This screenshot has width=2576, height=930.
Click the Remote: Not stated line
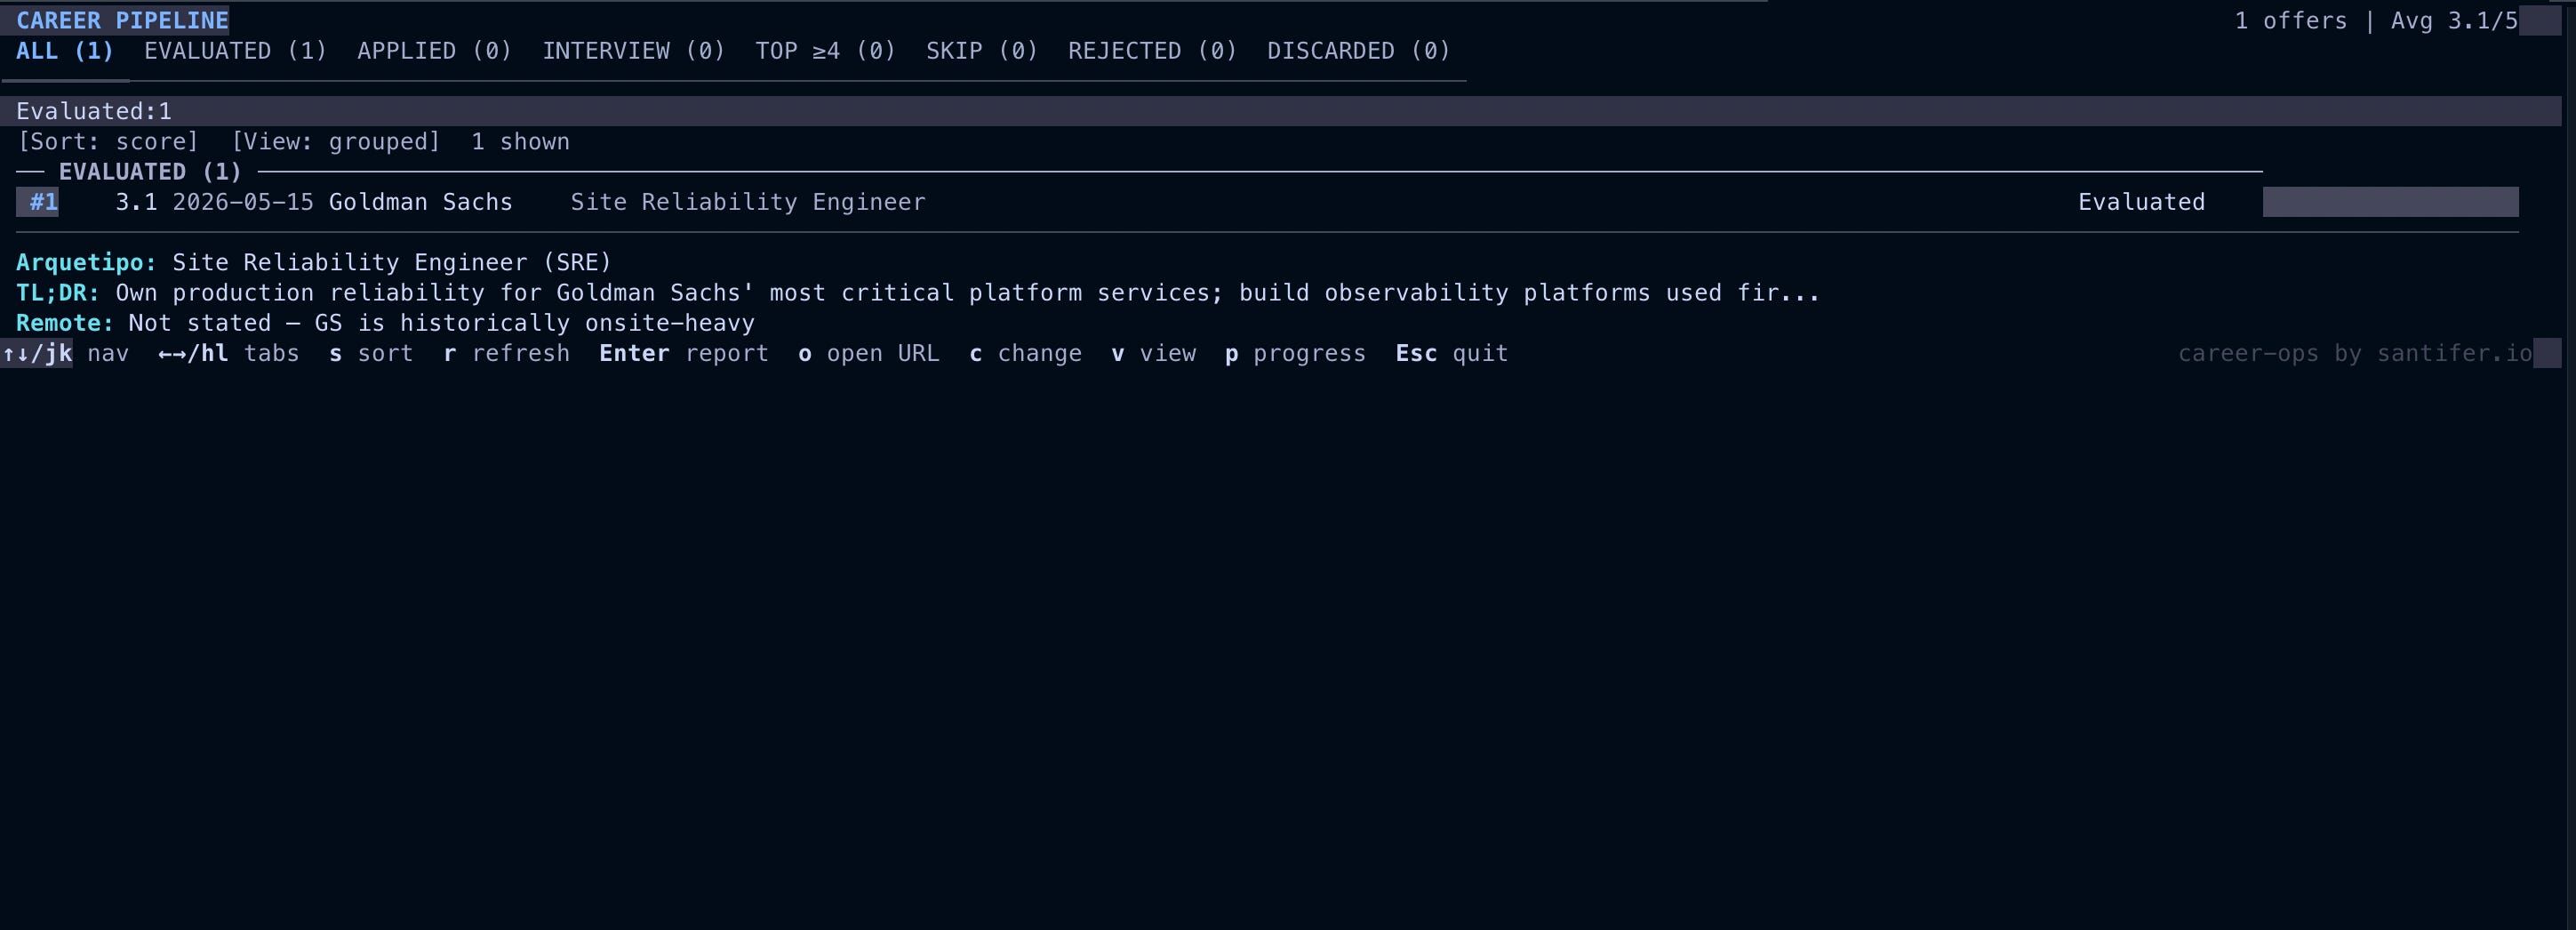[x=385, y=323]
